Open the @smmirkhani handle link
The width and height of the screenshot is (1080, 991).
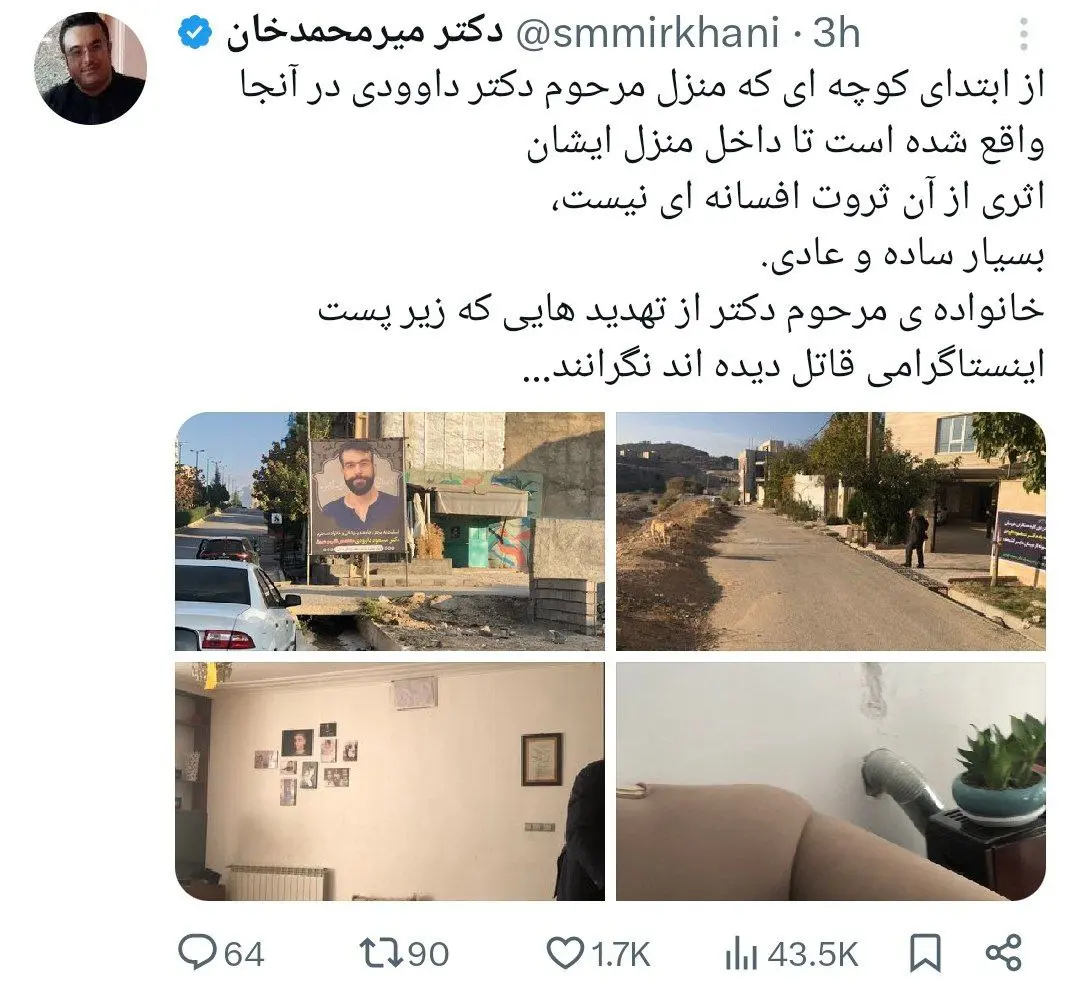(648, 33)
